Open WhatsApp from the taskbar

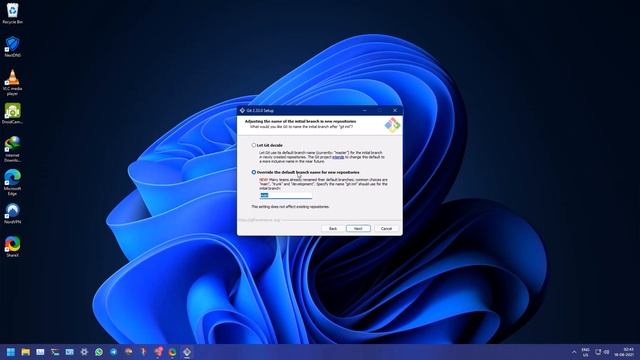(x=99, y=352)
